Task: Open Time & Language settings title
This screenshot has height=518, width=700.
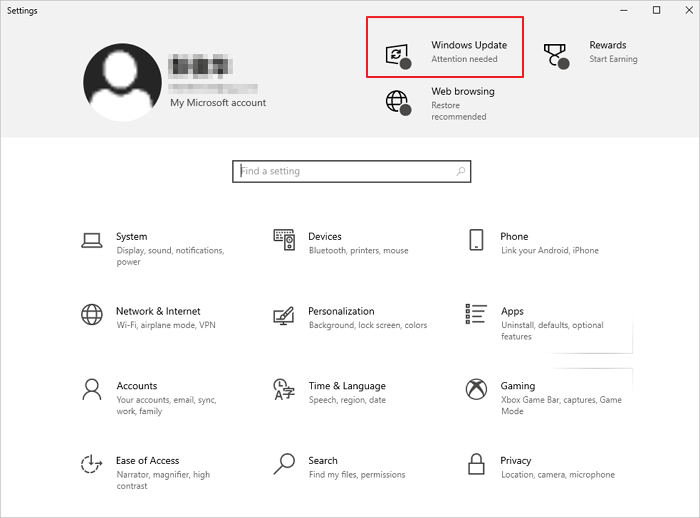Action: point(347,386)
